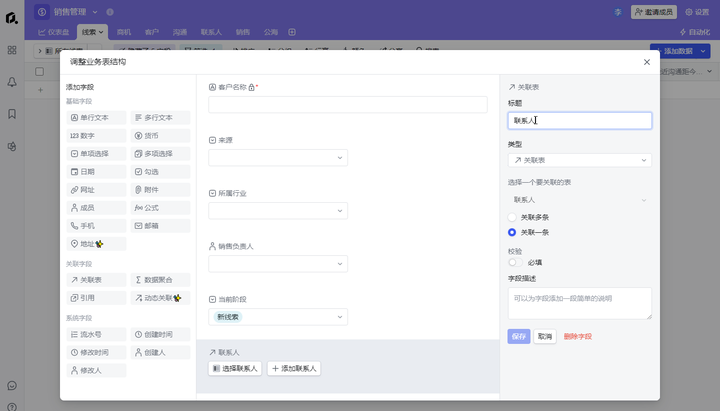This screenshot has width=720, height=411.
Task: Add a 数字 field type
Action: [x=96, y=135]
